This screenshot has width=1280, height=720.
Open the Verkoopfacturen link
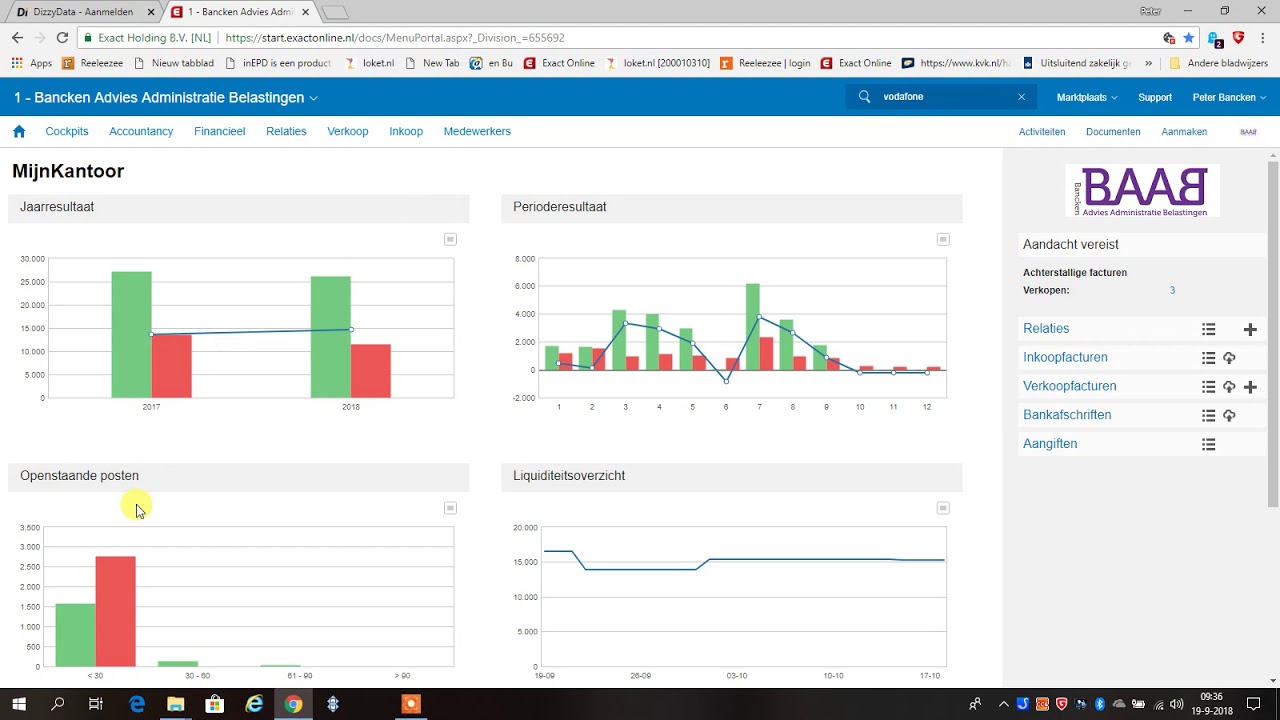point(1070,387)
